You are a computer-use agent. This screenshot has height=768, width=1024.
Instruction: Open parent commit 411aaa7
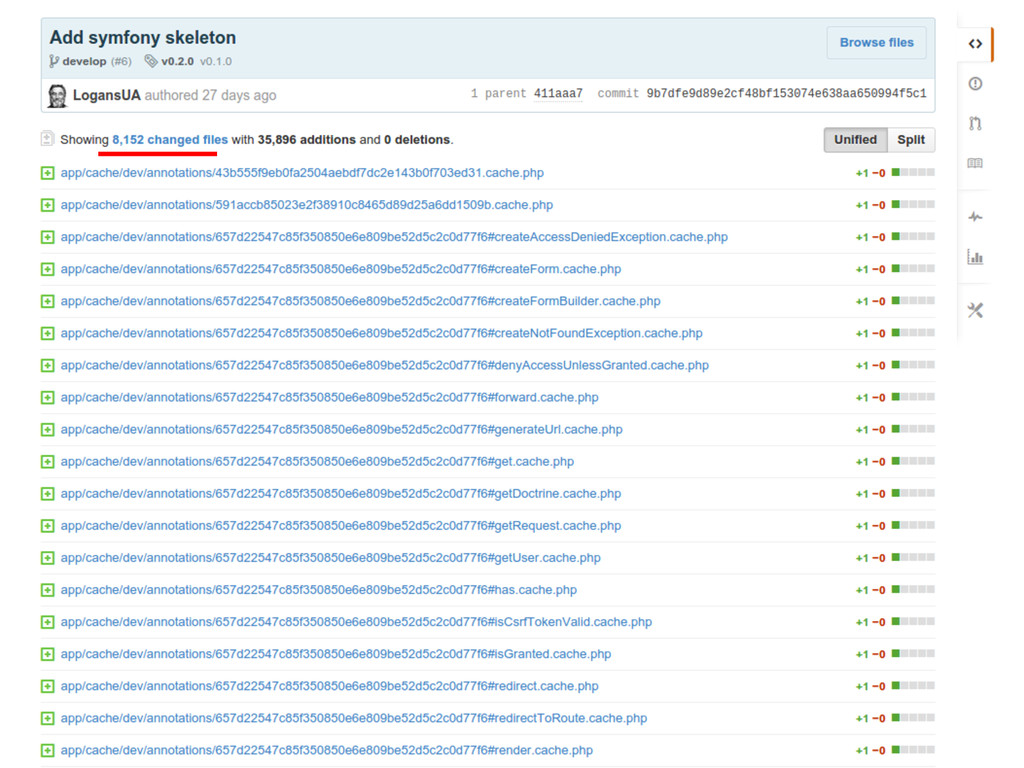point(558,93)
